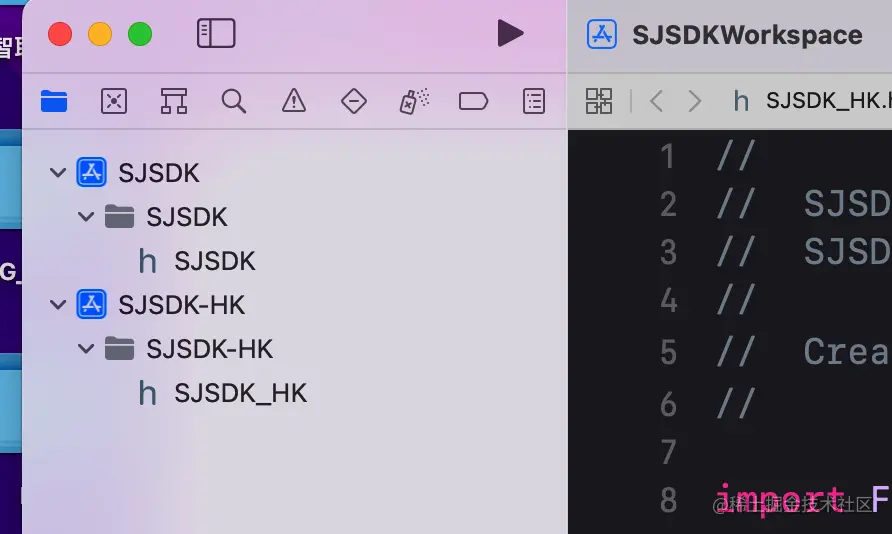892x534 pixels.
Task: Open the Project navigator folder icon
Action: coord(54,101)
